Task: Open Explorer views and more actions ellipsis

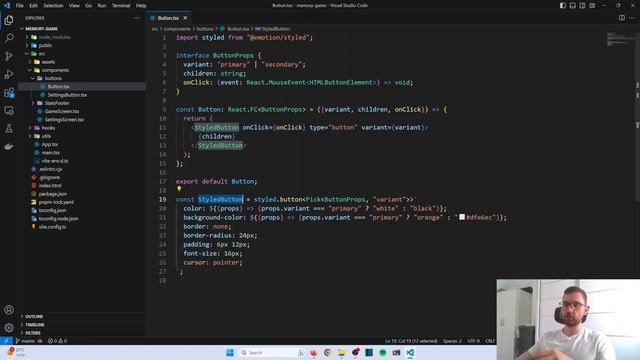Action: click(x=136, y=18)
